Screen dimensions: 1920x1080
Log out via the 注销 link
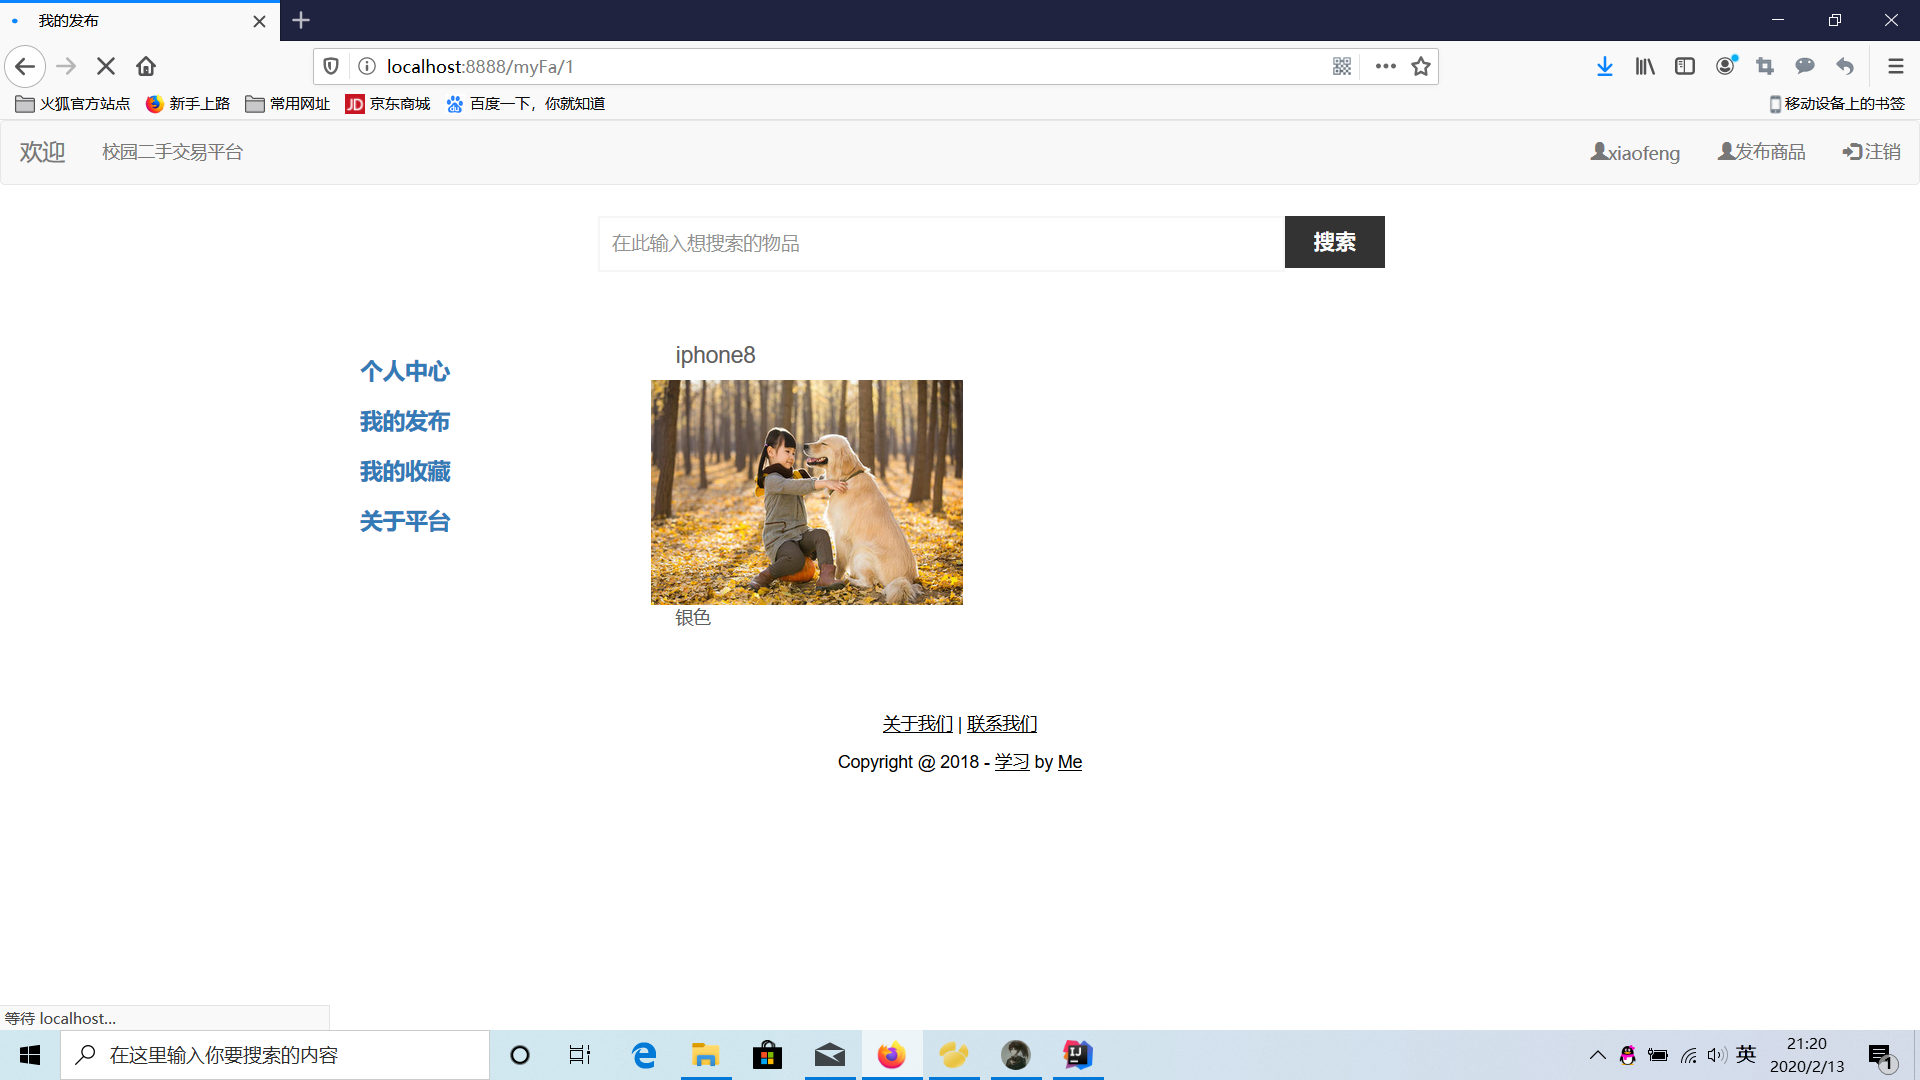[1872, 152]
